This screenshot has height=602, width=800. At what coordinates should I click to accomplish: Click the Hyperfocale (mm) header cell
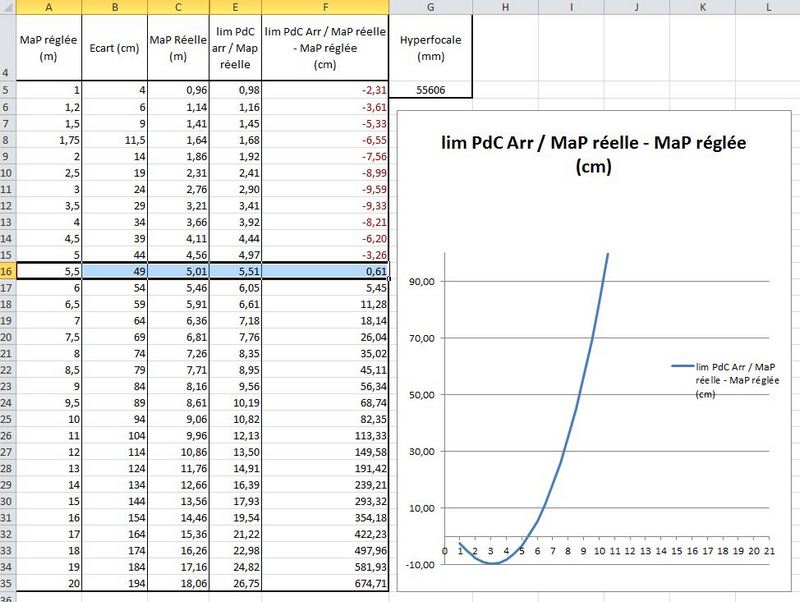pyautogui.click(x=430, y=49)
